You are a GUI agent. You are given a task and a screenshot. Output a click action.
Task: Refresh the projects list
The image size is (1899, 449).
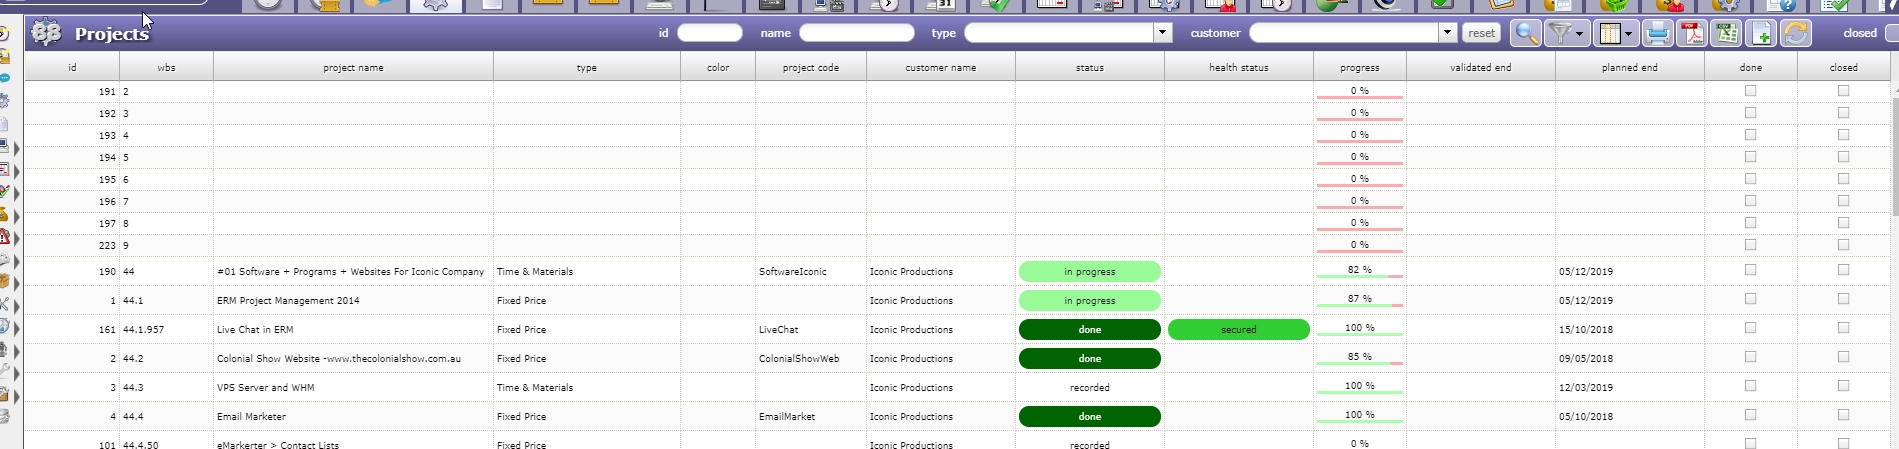coord(1795,33)
